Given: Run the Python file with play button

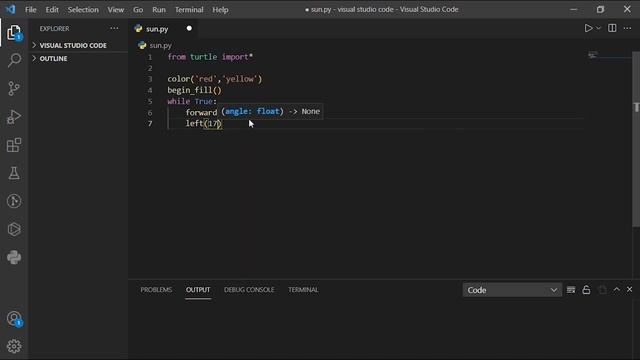Looking at the screenshot, I should 588,28.
